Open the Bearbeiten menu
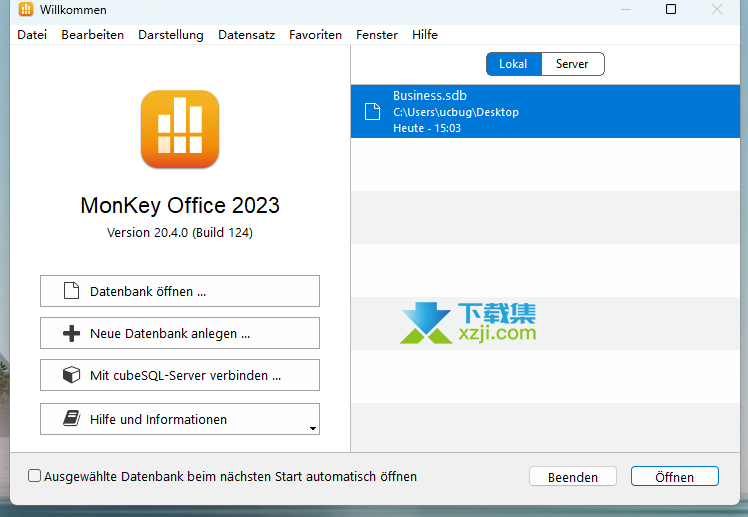This screenshot has height=517, width=748. [93, 35]
